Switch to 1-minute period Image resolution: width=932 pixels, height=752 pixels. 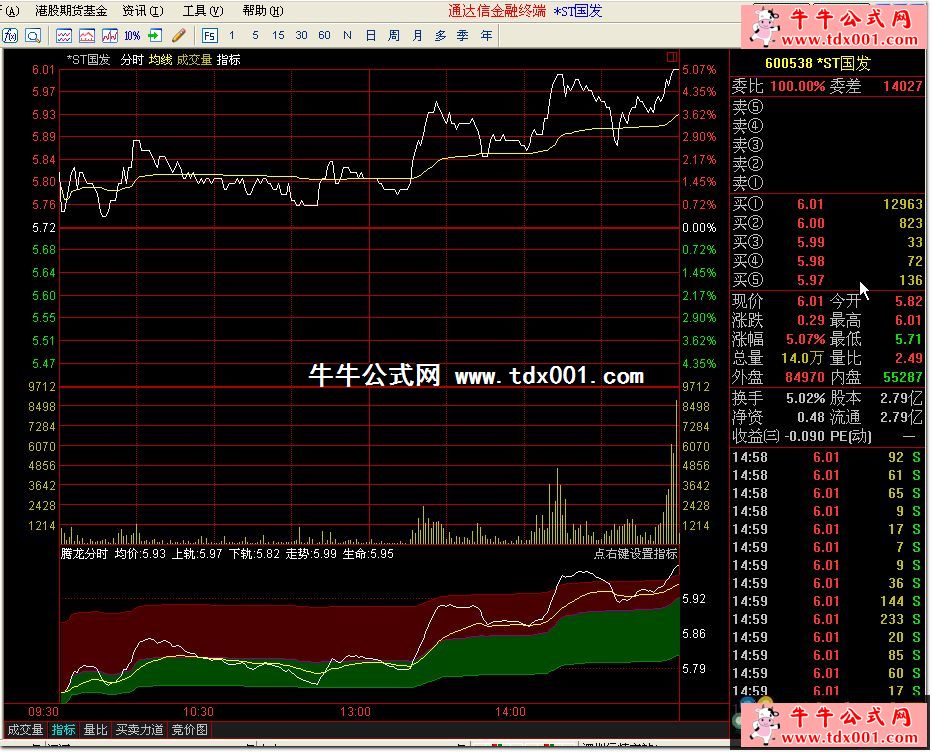pyautogui.click(x=232, y=36)
